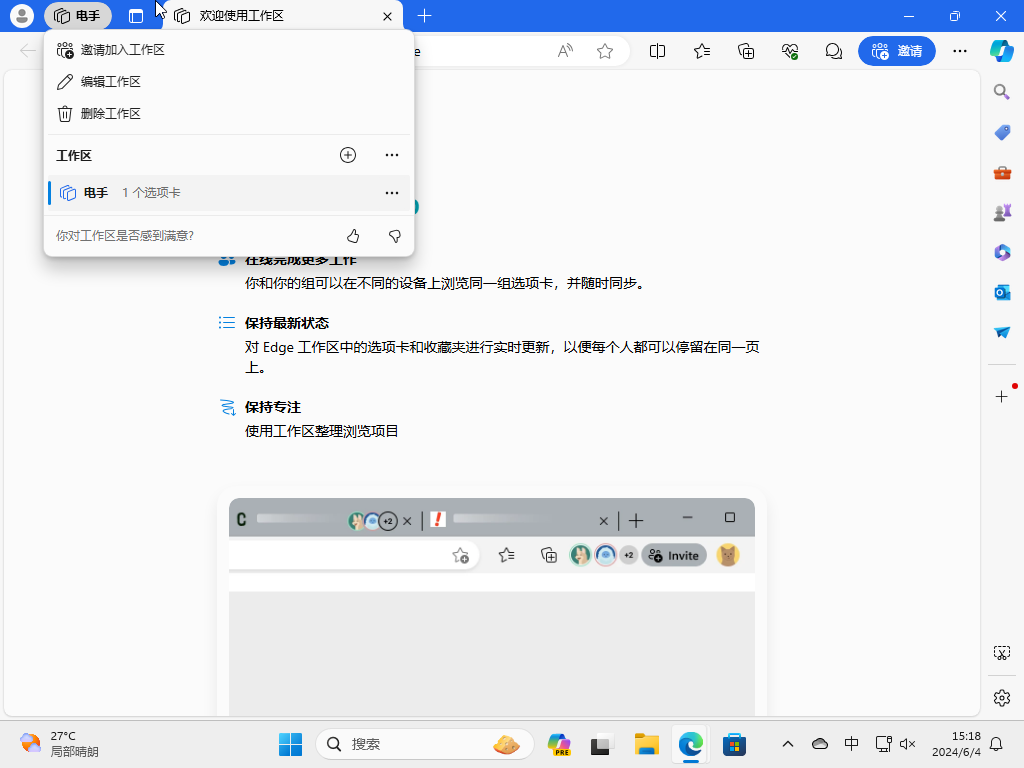Open the Shopping sidebar icon

tap(1002, 132)
